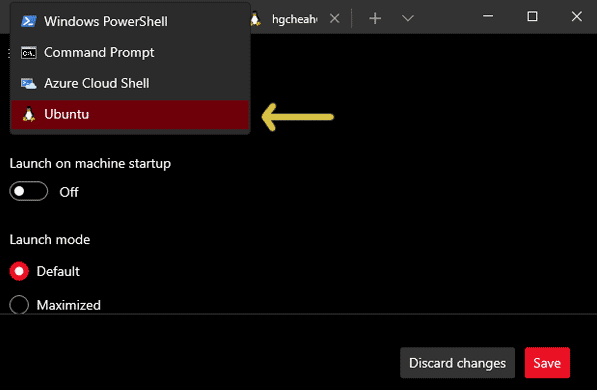Click the Launch mode heading text
Screen dimensions: 597x390
coord(50,240)
